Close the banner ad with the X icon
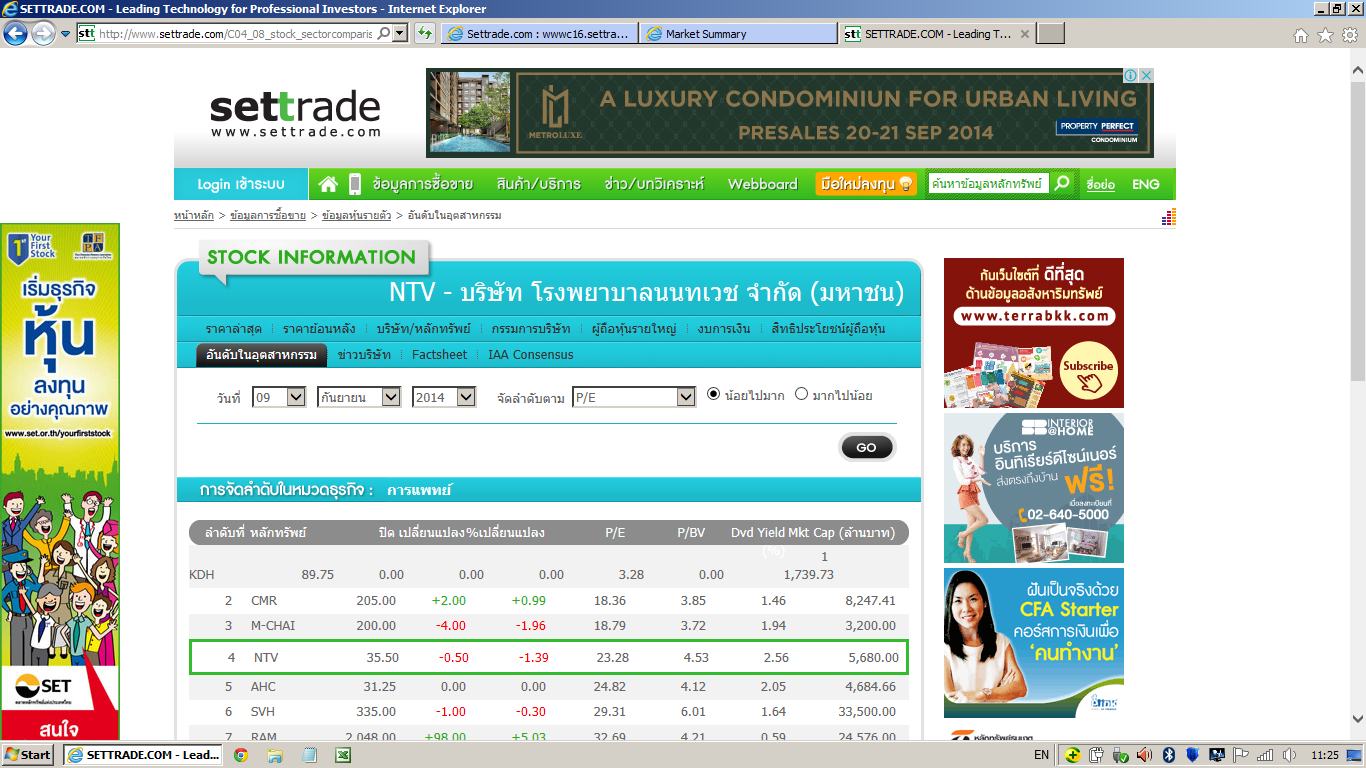1366x768 pixels. tap(1146, 76)
